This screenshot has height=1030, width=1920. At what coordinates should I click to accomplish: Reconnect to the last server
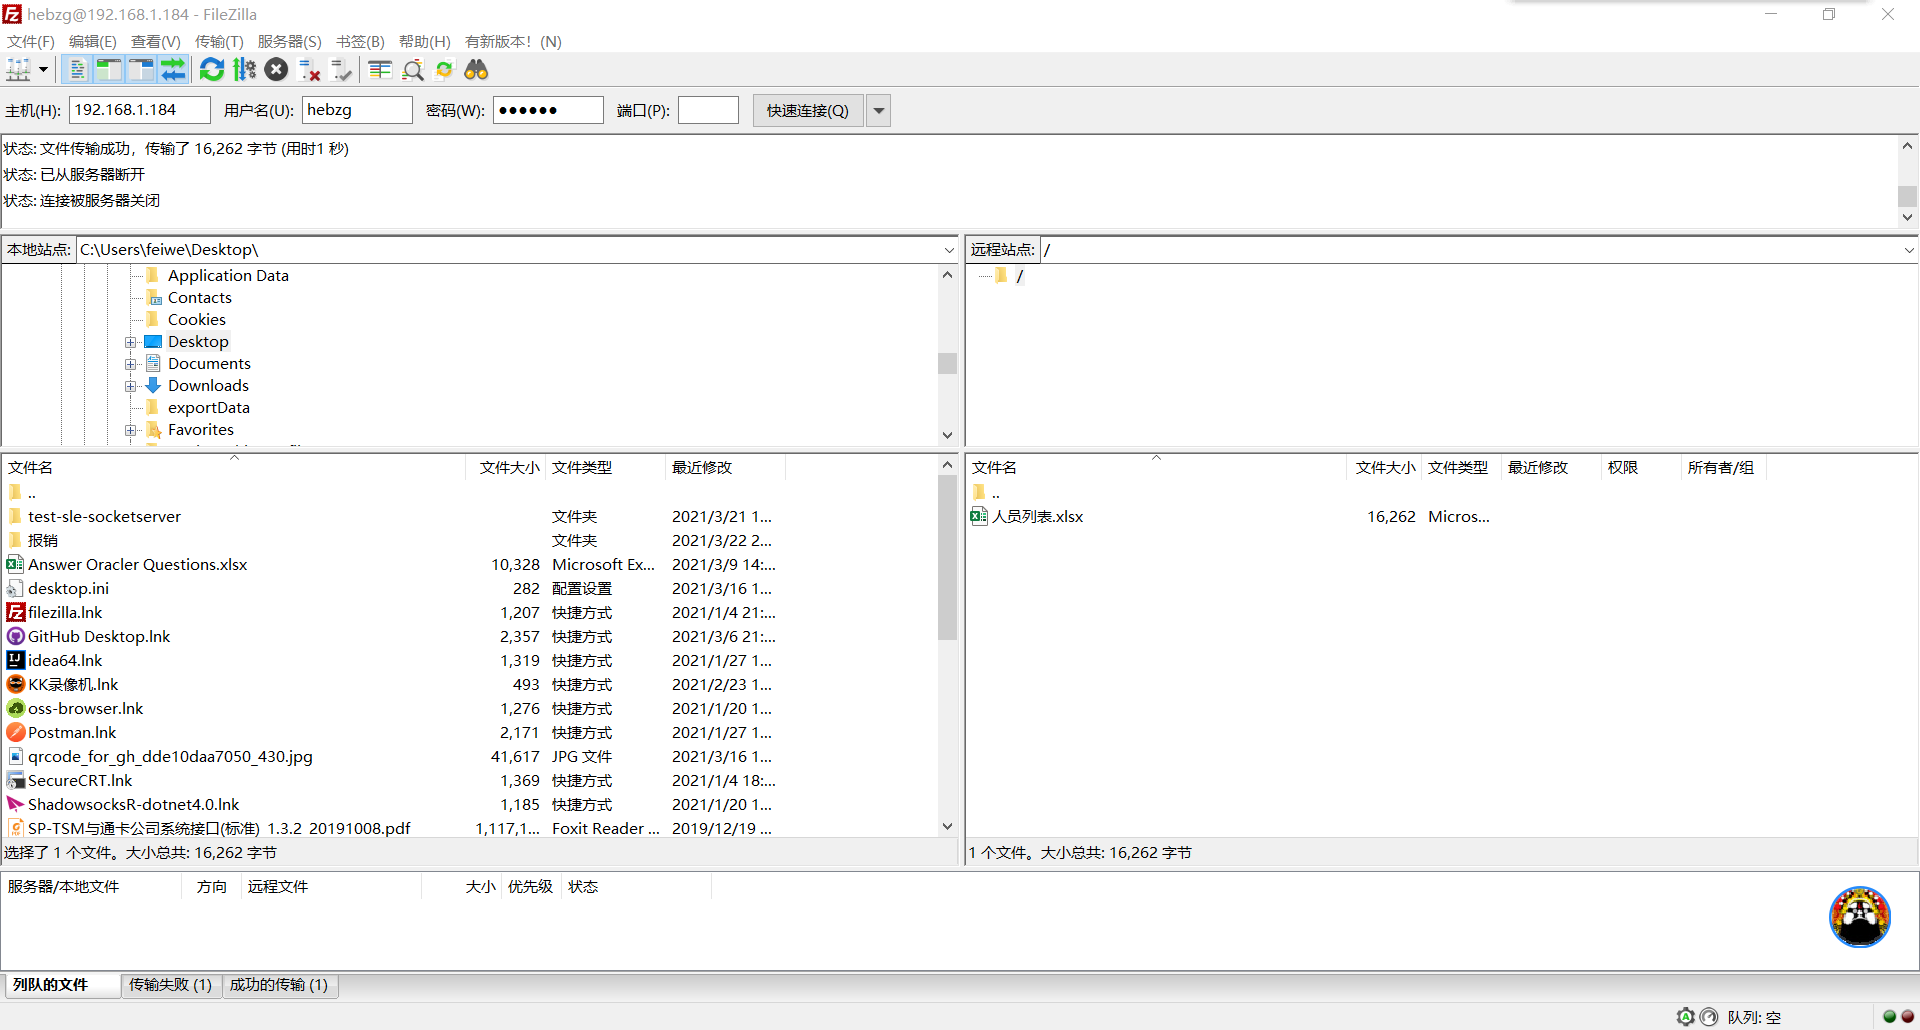point(342,70)
